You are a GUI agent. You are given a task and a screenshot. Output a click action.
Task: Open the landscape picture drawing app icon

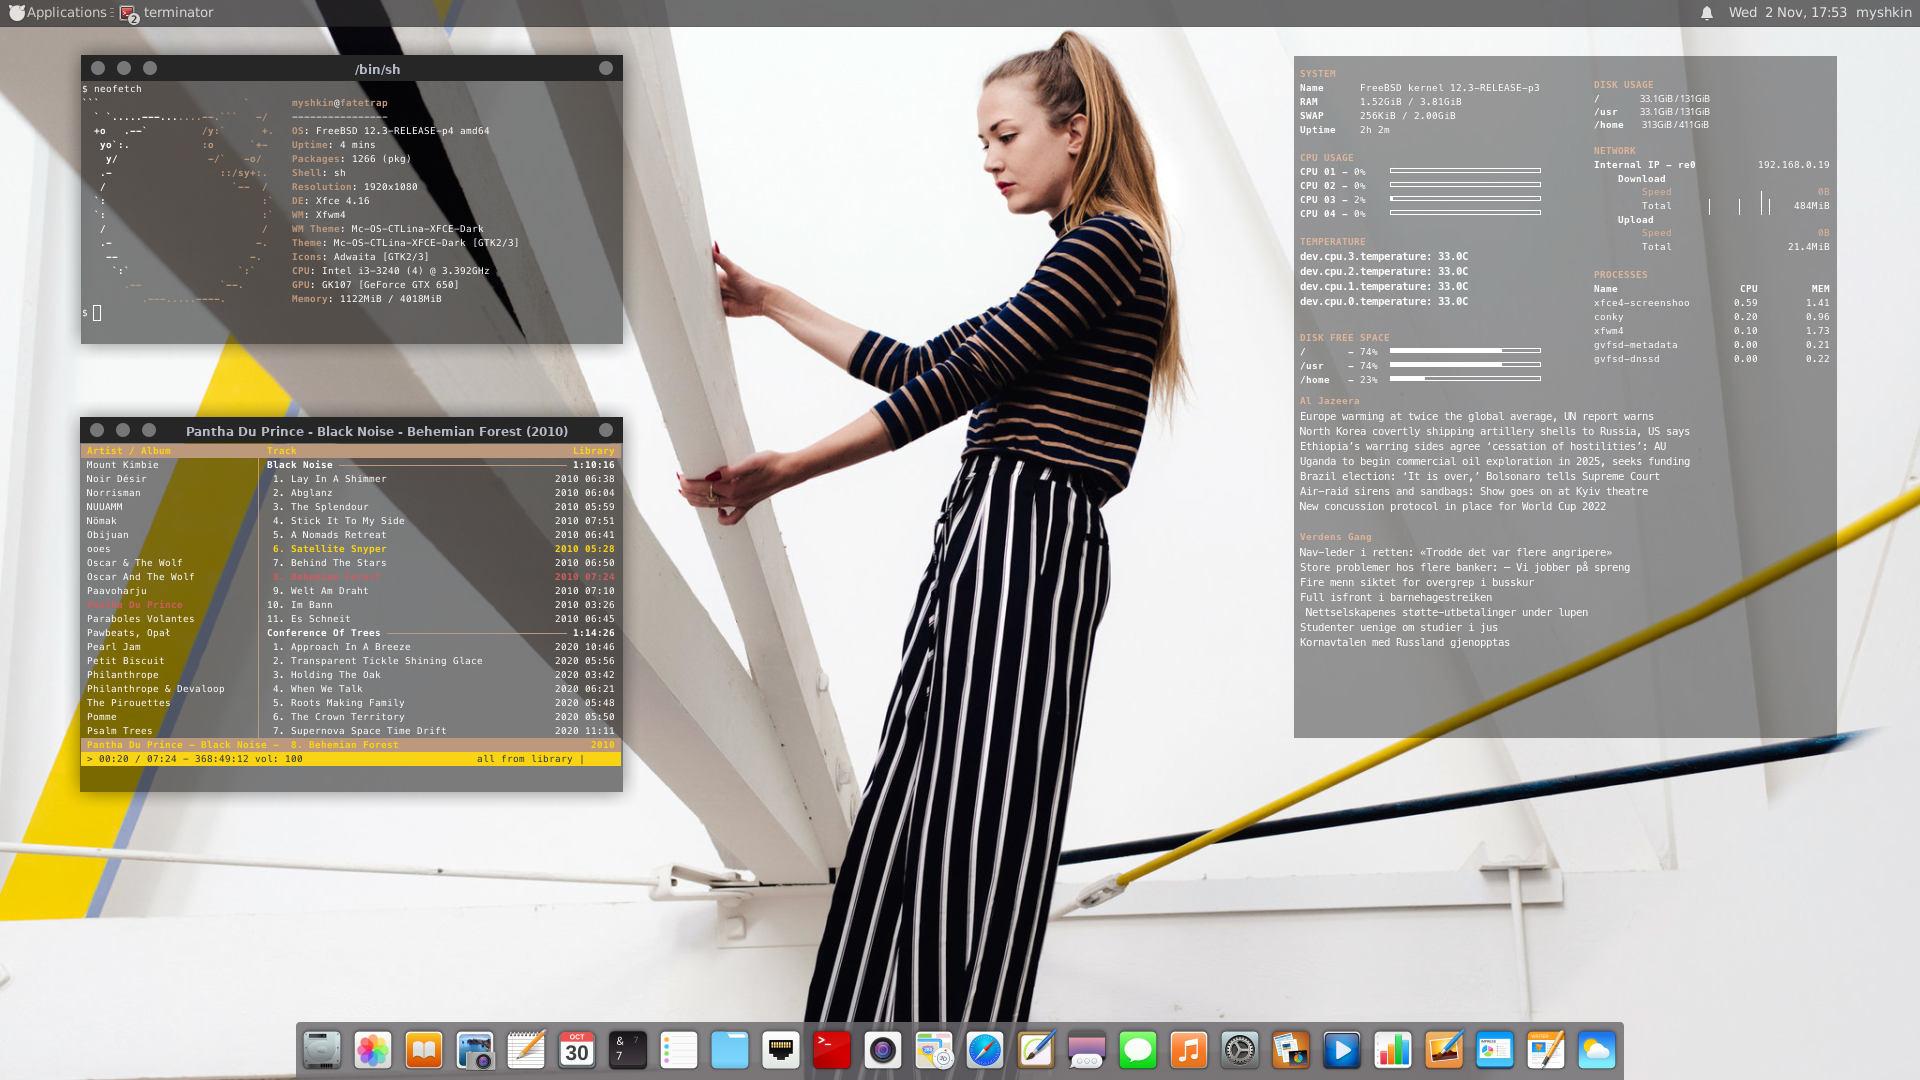pos(1444,1050)
